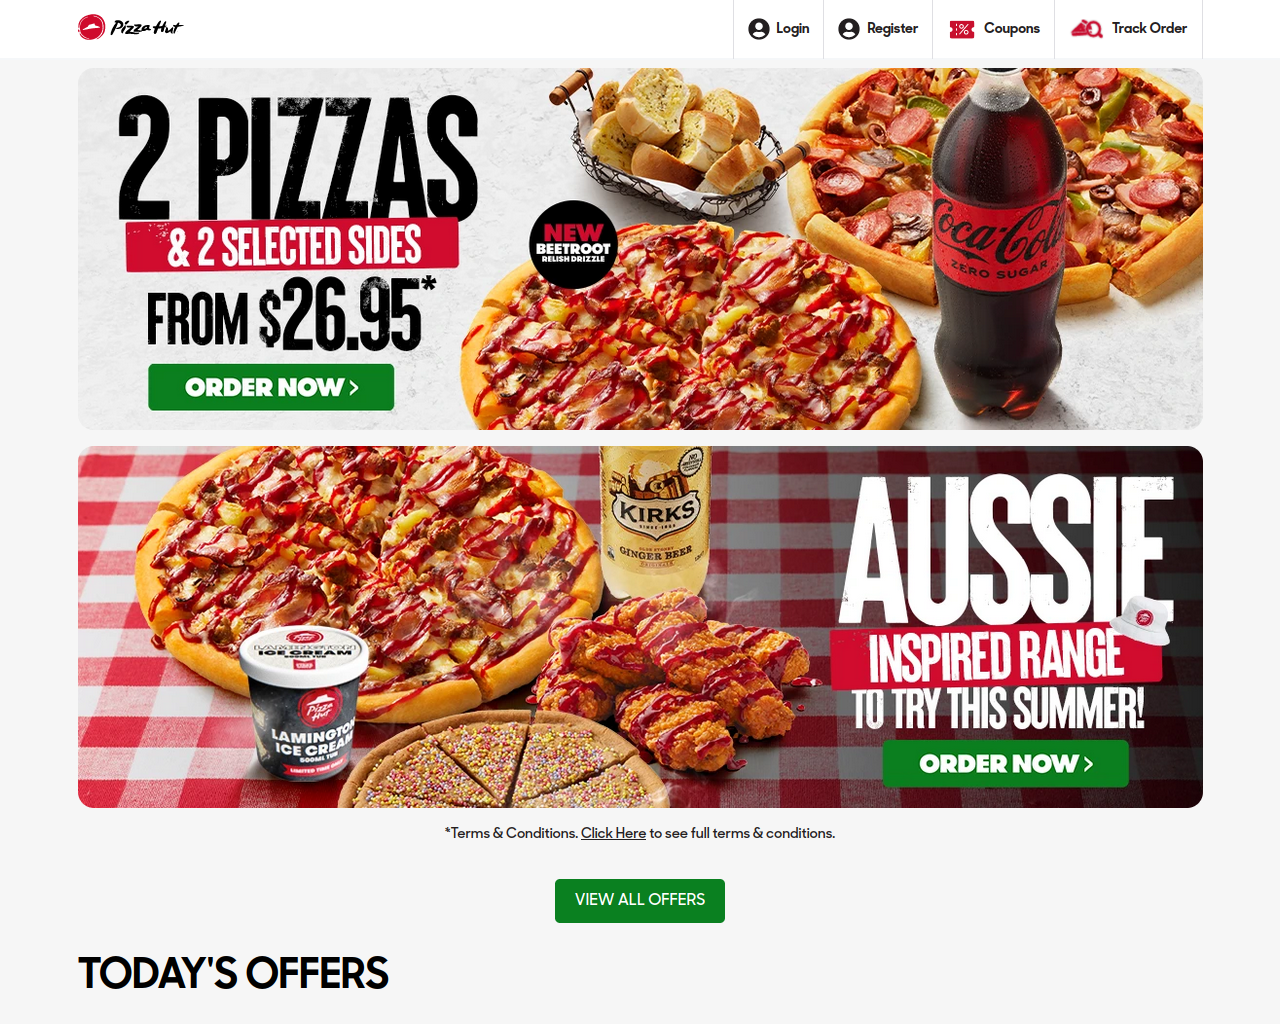This screenshot has height=1024, width=1280.
Task: Click the Coupons ticket icon
Action: 961,29
